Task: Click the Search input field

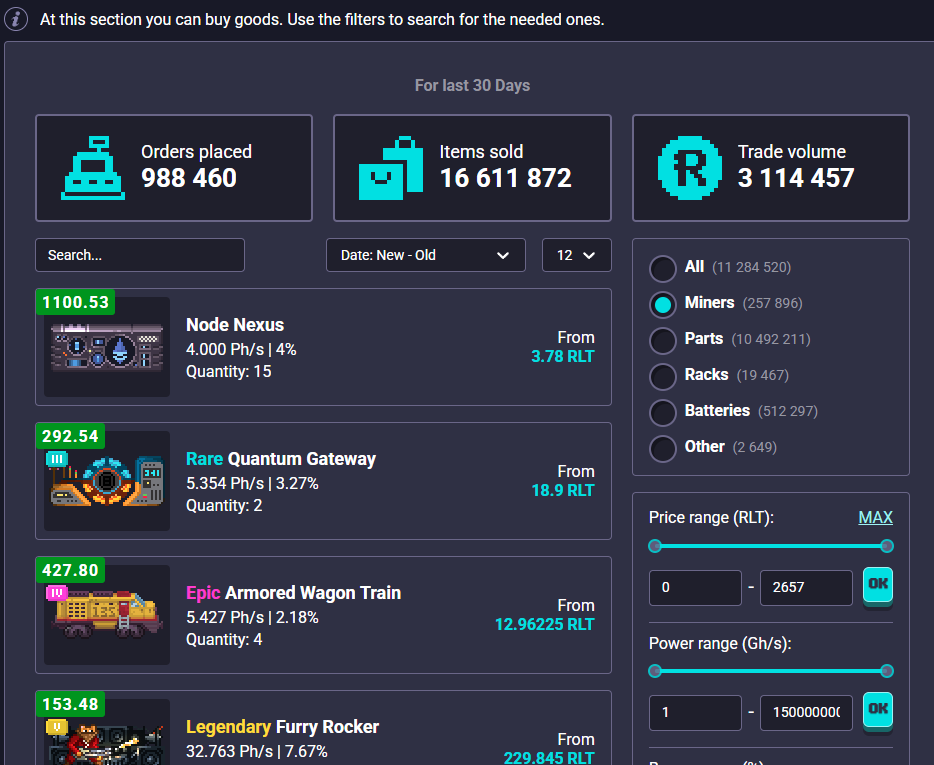Action: pos(139,255)
